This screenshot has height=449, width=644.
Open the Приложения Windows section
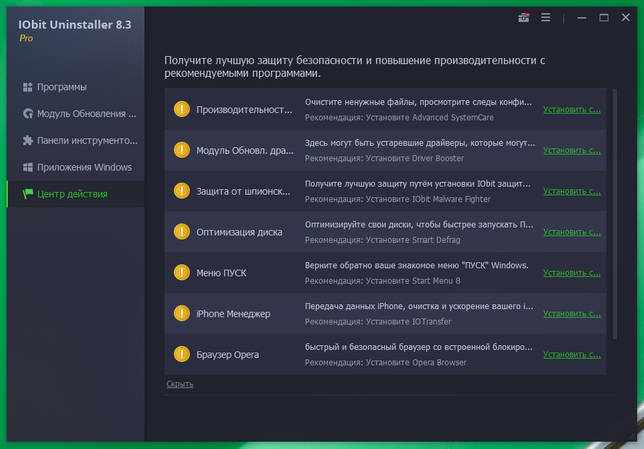click(x=76, y=167)
